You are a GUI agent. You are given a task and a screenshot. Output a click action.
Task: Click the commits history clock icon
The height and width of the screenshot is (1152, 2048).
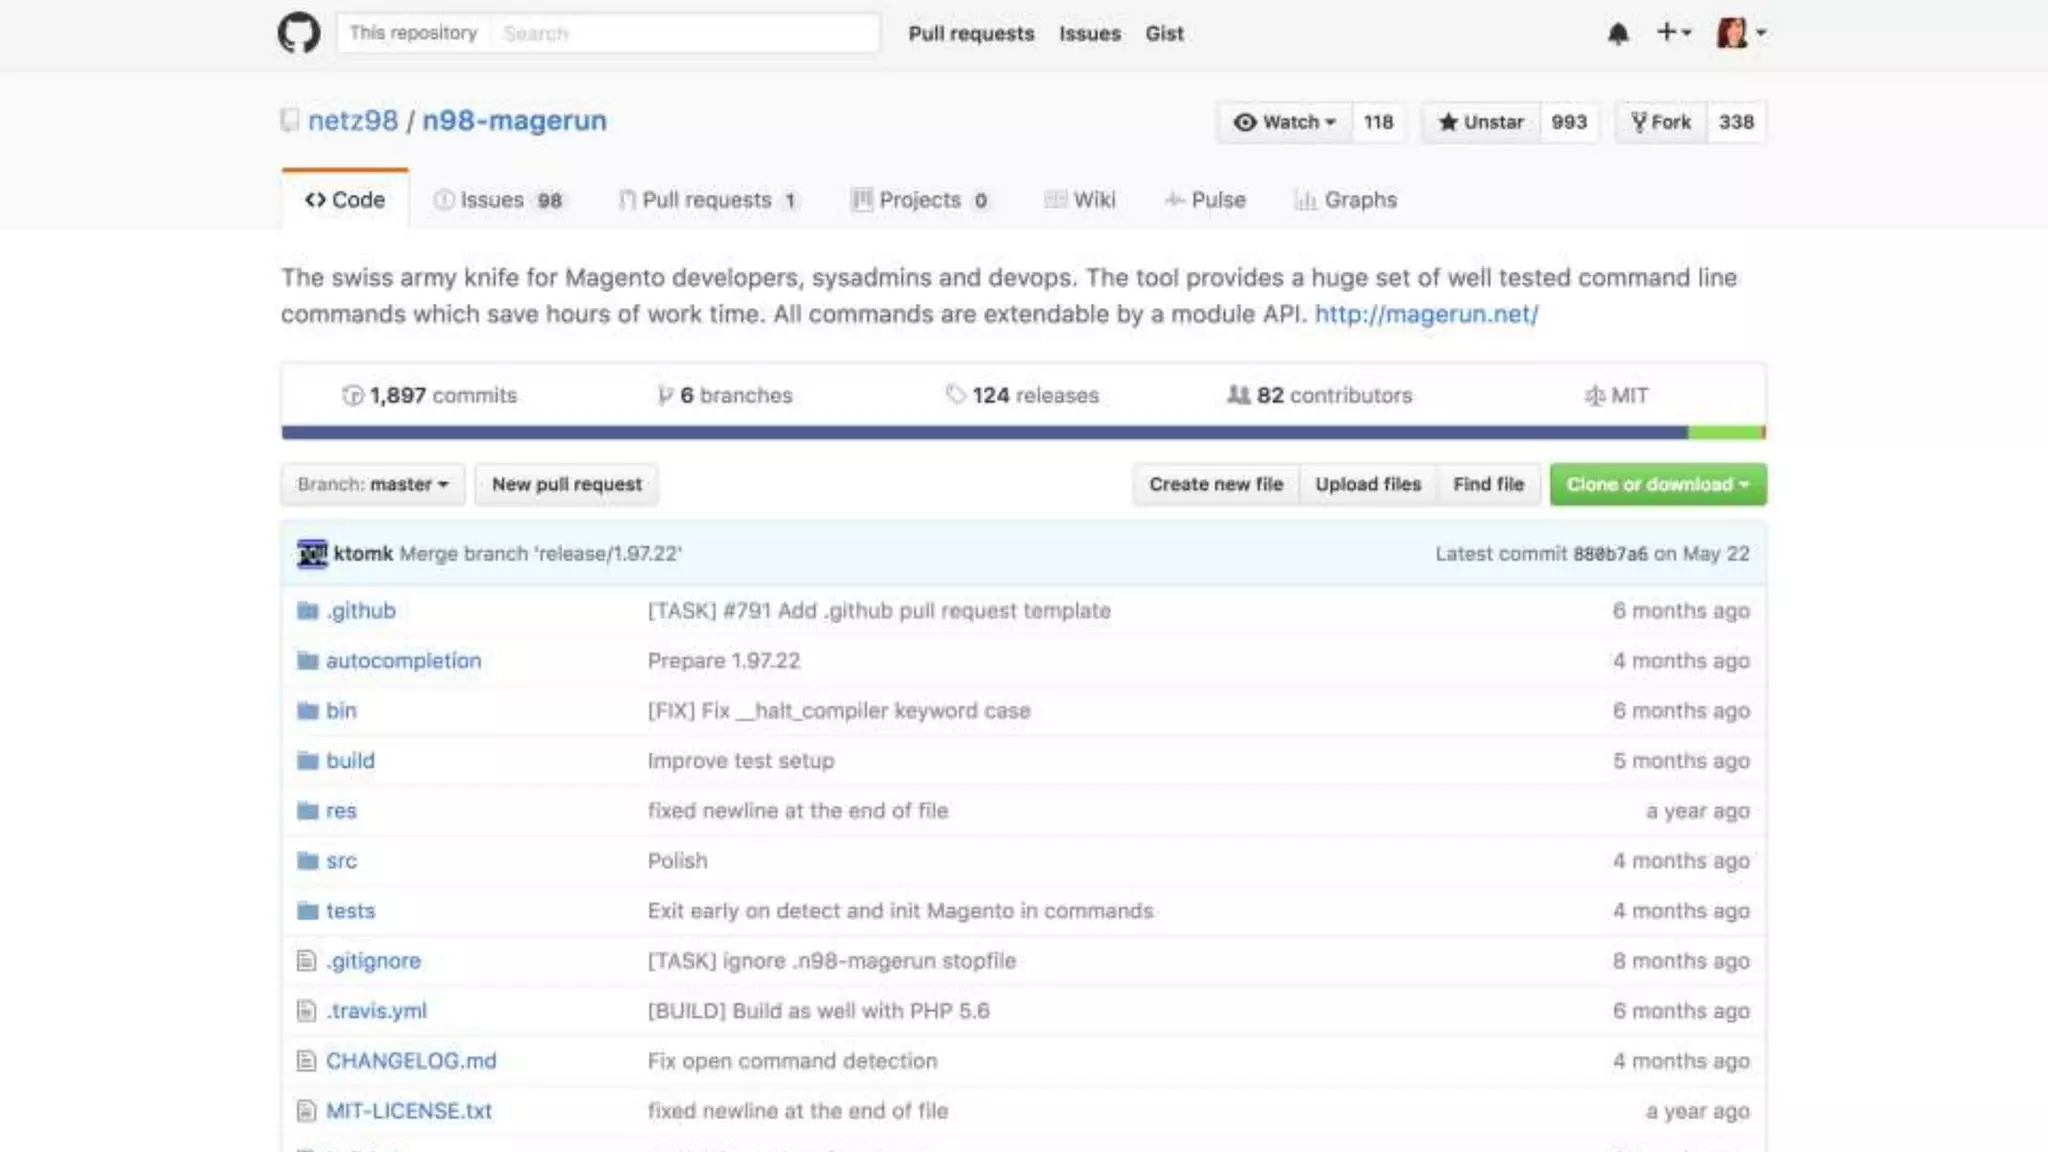click(x=352, y=395)
